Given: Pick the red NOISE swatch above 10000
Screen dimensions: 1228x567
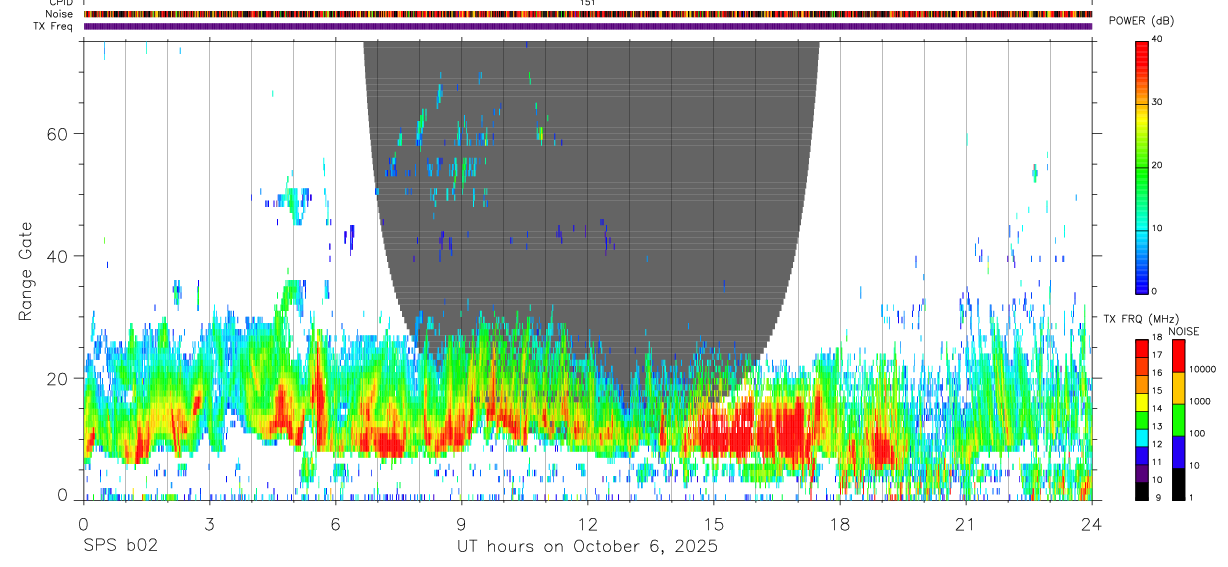Looking at the screenshot, I should (x=1178, y=356).
